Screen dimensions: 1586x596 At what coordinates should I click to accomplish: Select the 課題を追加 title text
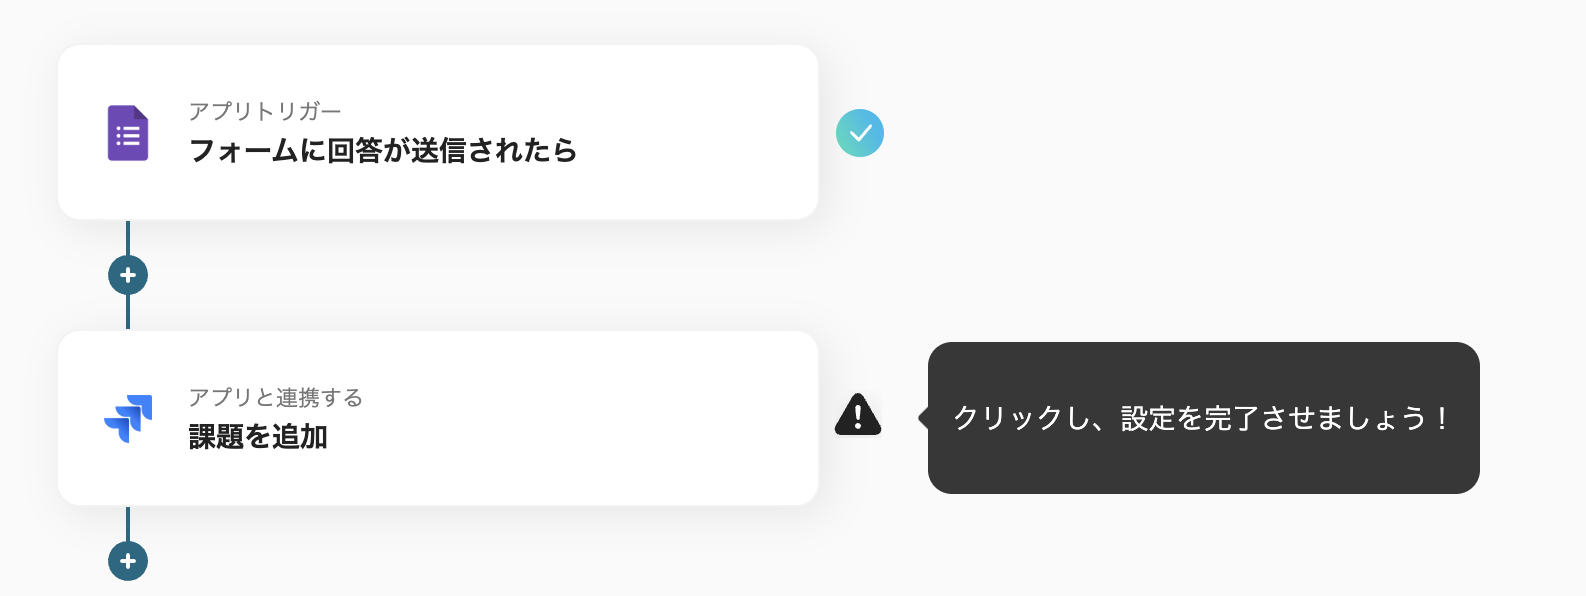pos(259,437)
